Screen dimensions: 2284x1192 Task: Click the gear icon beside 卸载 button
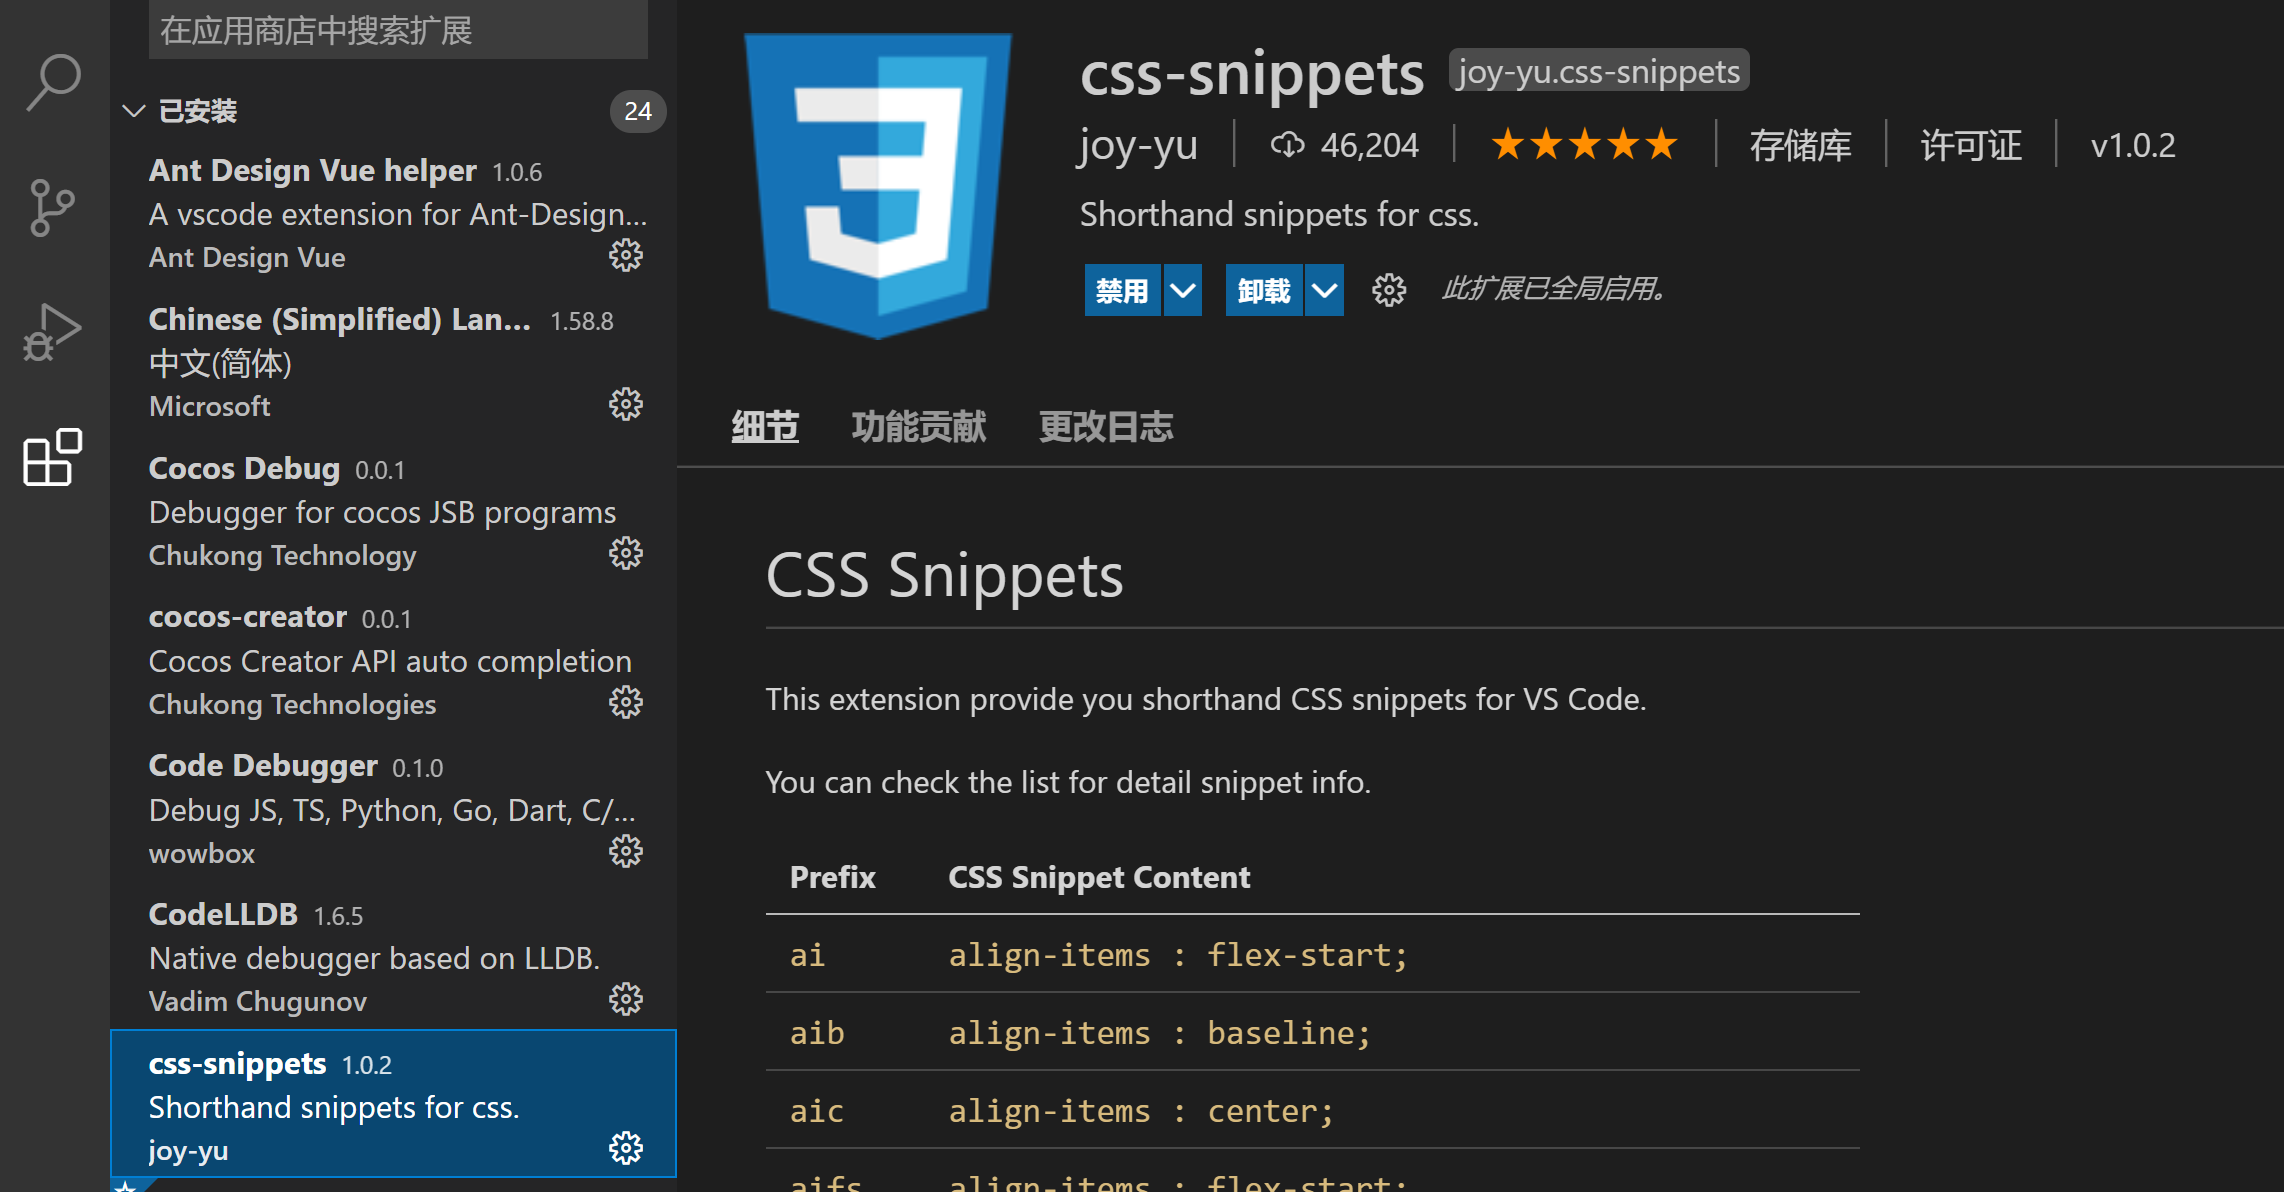pos(1389,291)
